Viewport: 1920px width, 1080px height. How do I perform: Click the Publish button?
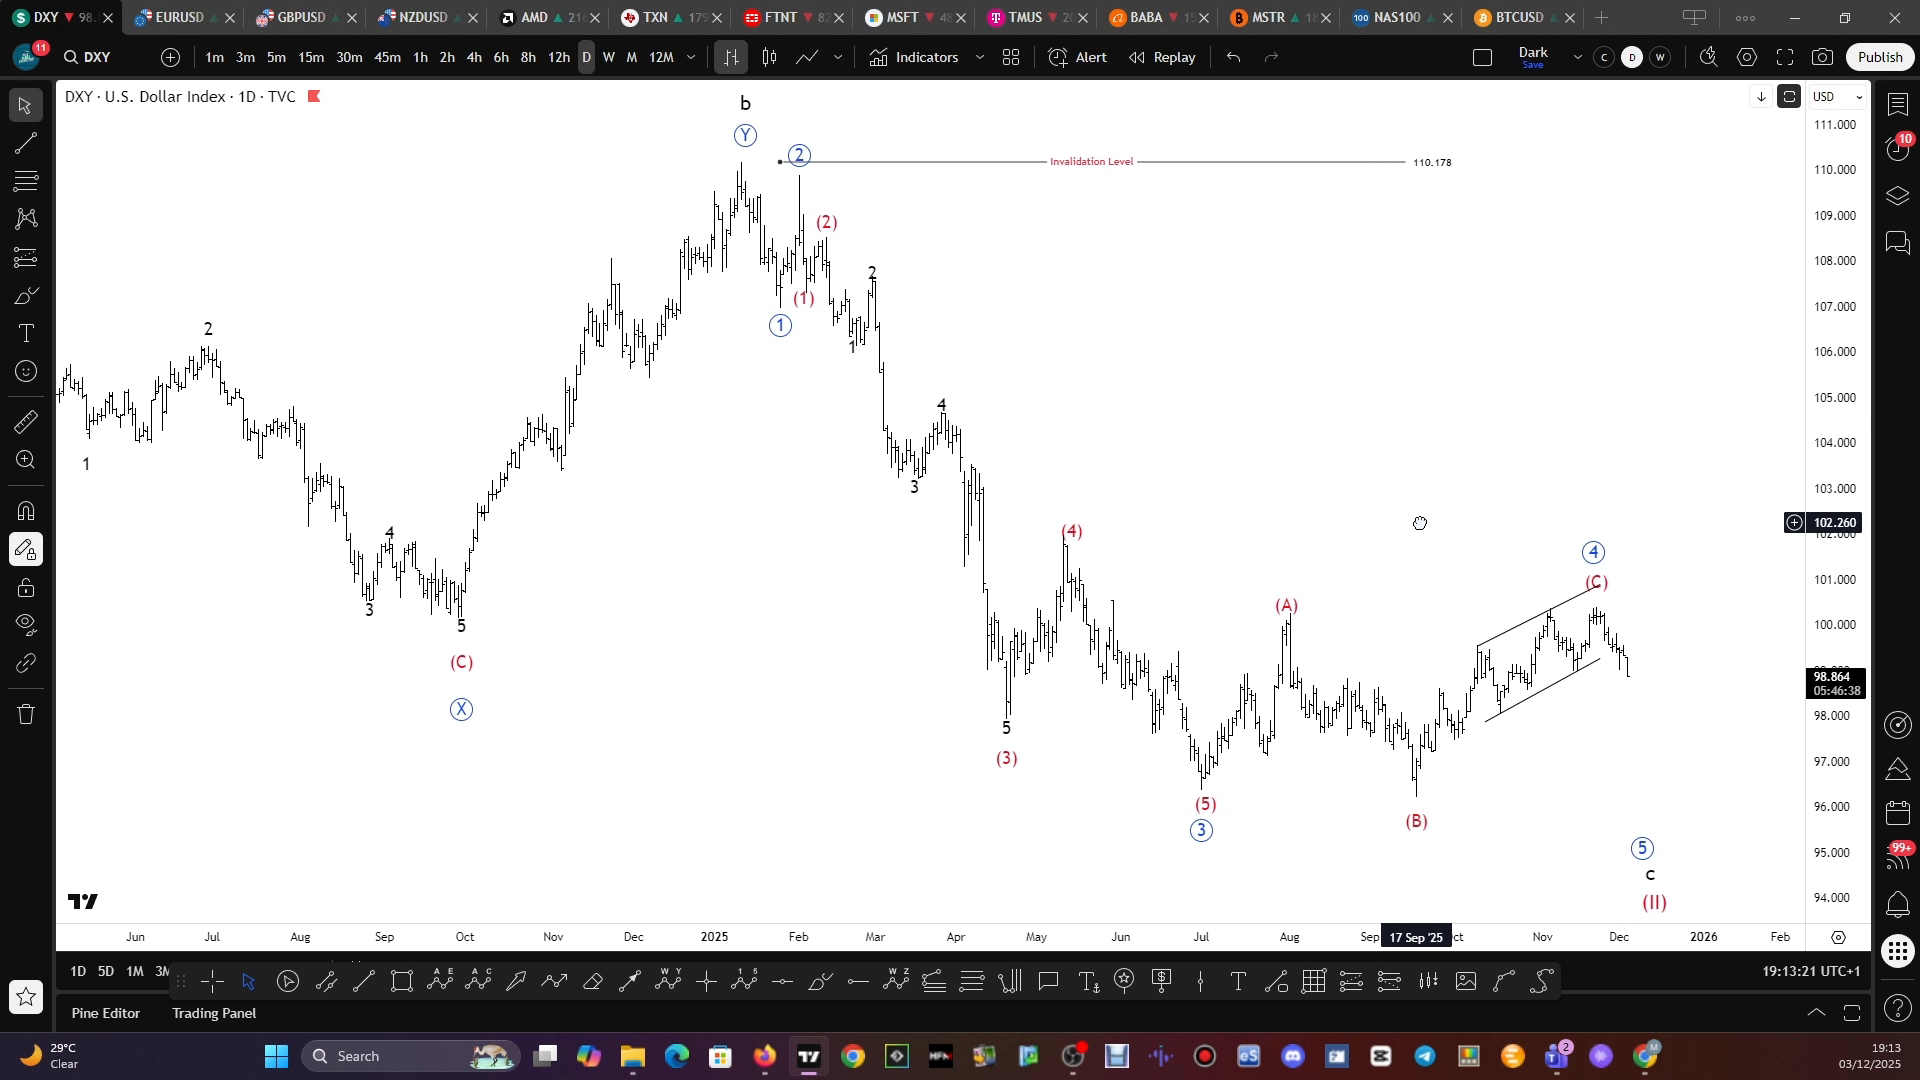pyautogui.click(x=1880, y=57)
